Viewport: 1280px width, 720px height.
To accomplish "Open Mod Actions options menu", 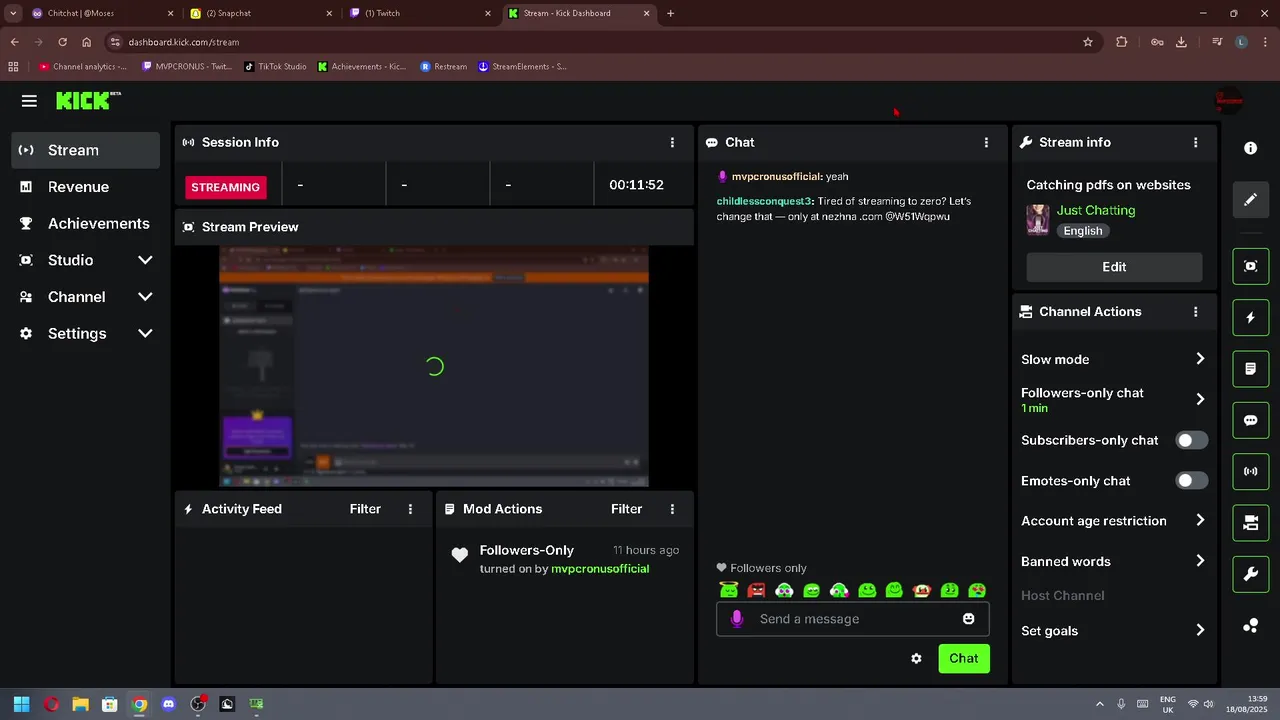I will tap(672, 509).
